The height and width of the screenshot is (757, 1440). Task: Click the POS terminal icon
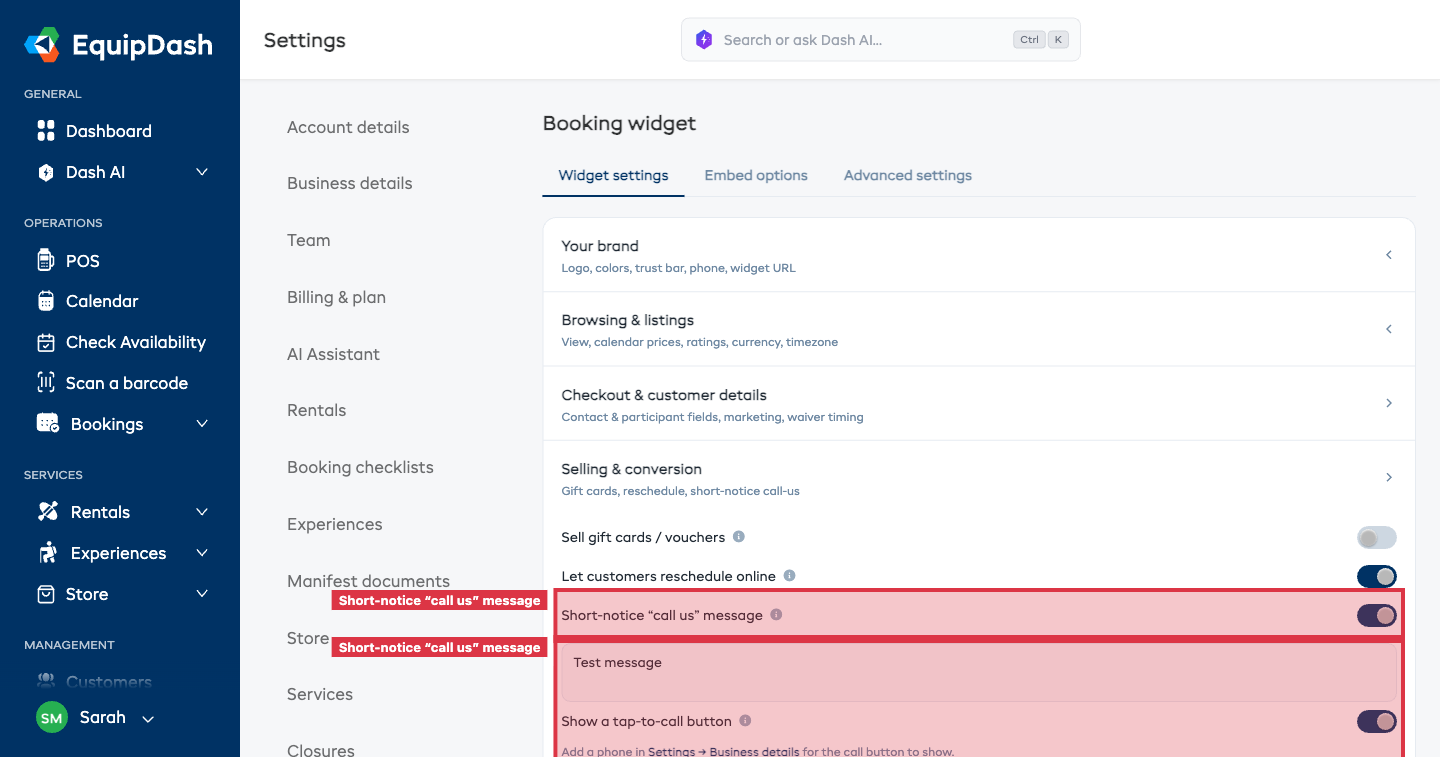tap(45, 261)
